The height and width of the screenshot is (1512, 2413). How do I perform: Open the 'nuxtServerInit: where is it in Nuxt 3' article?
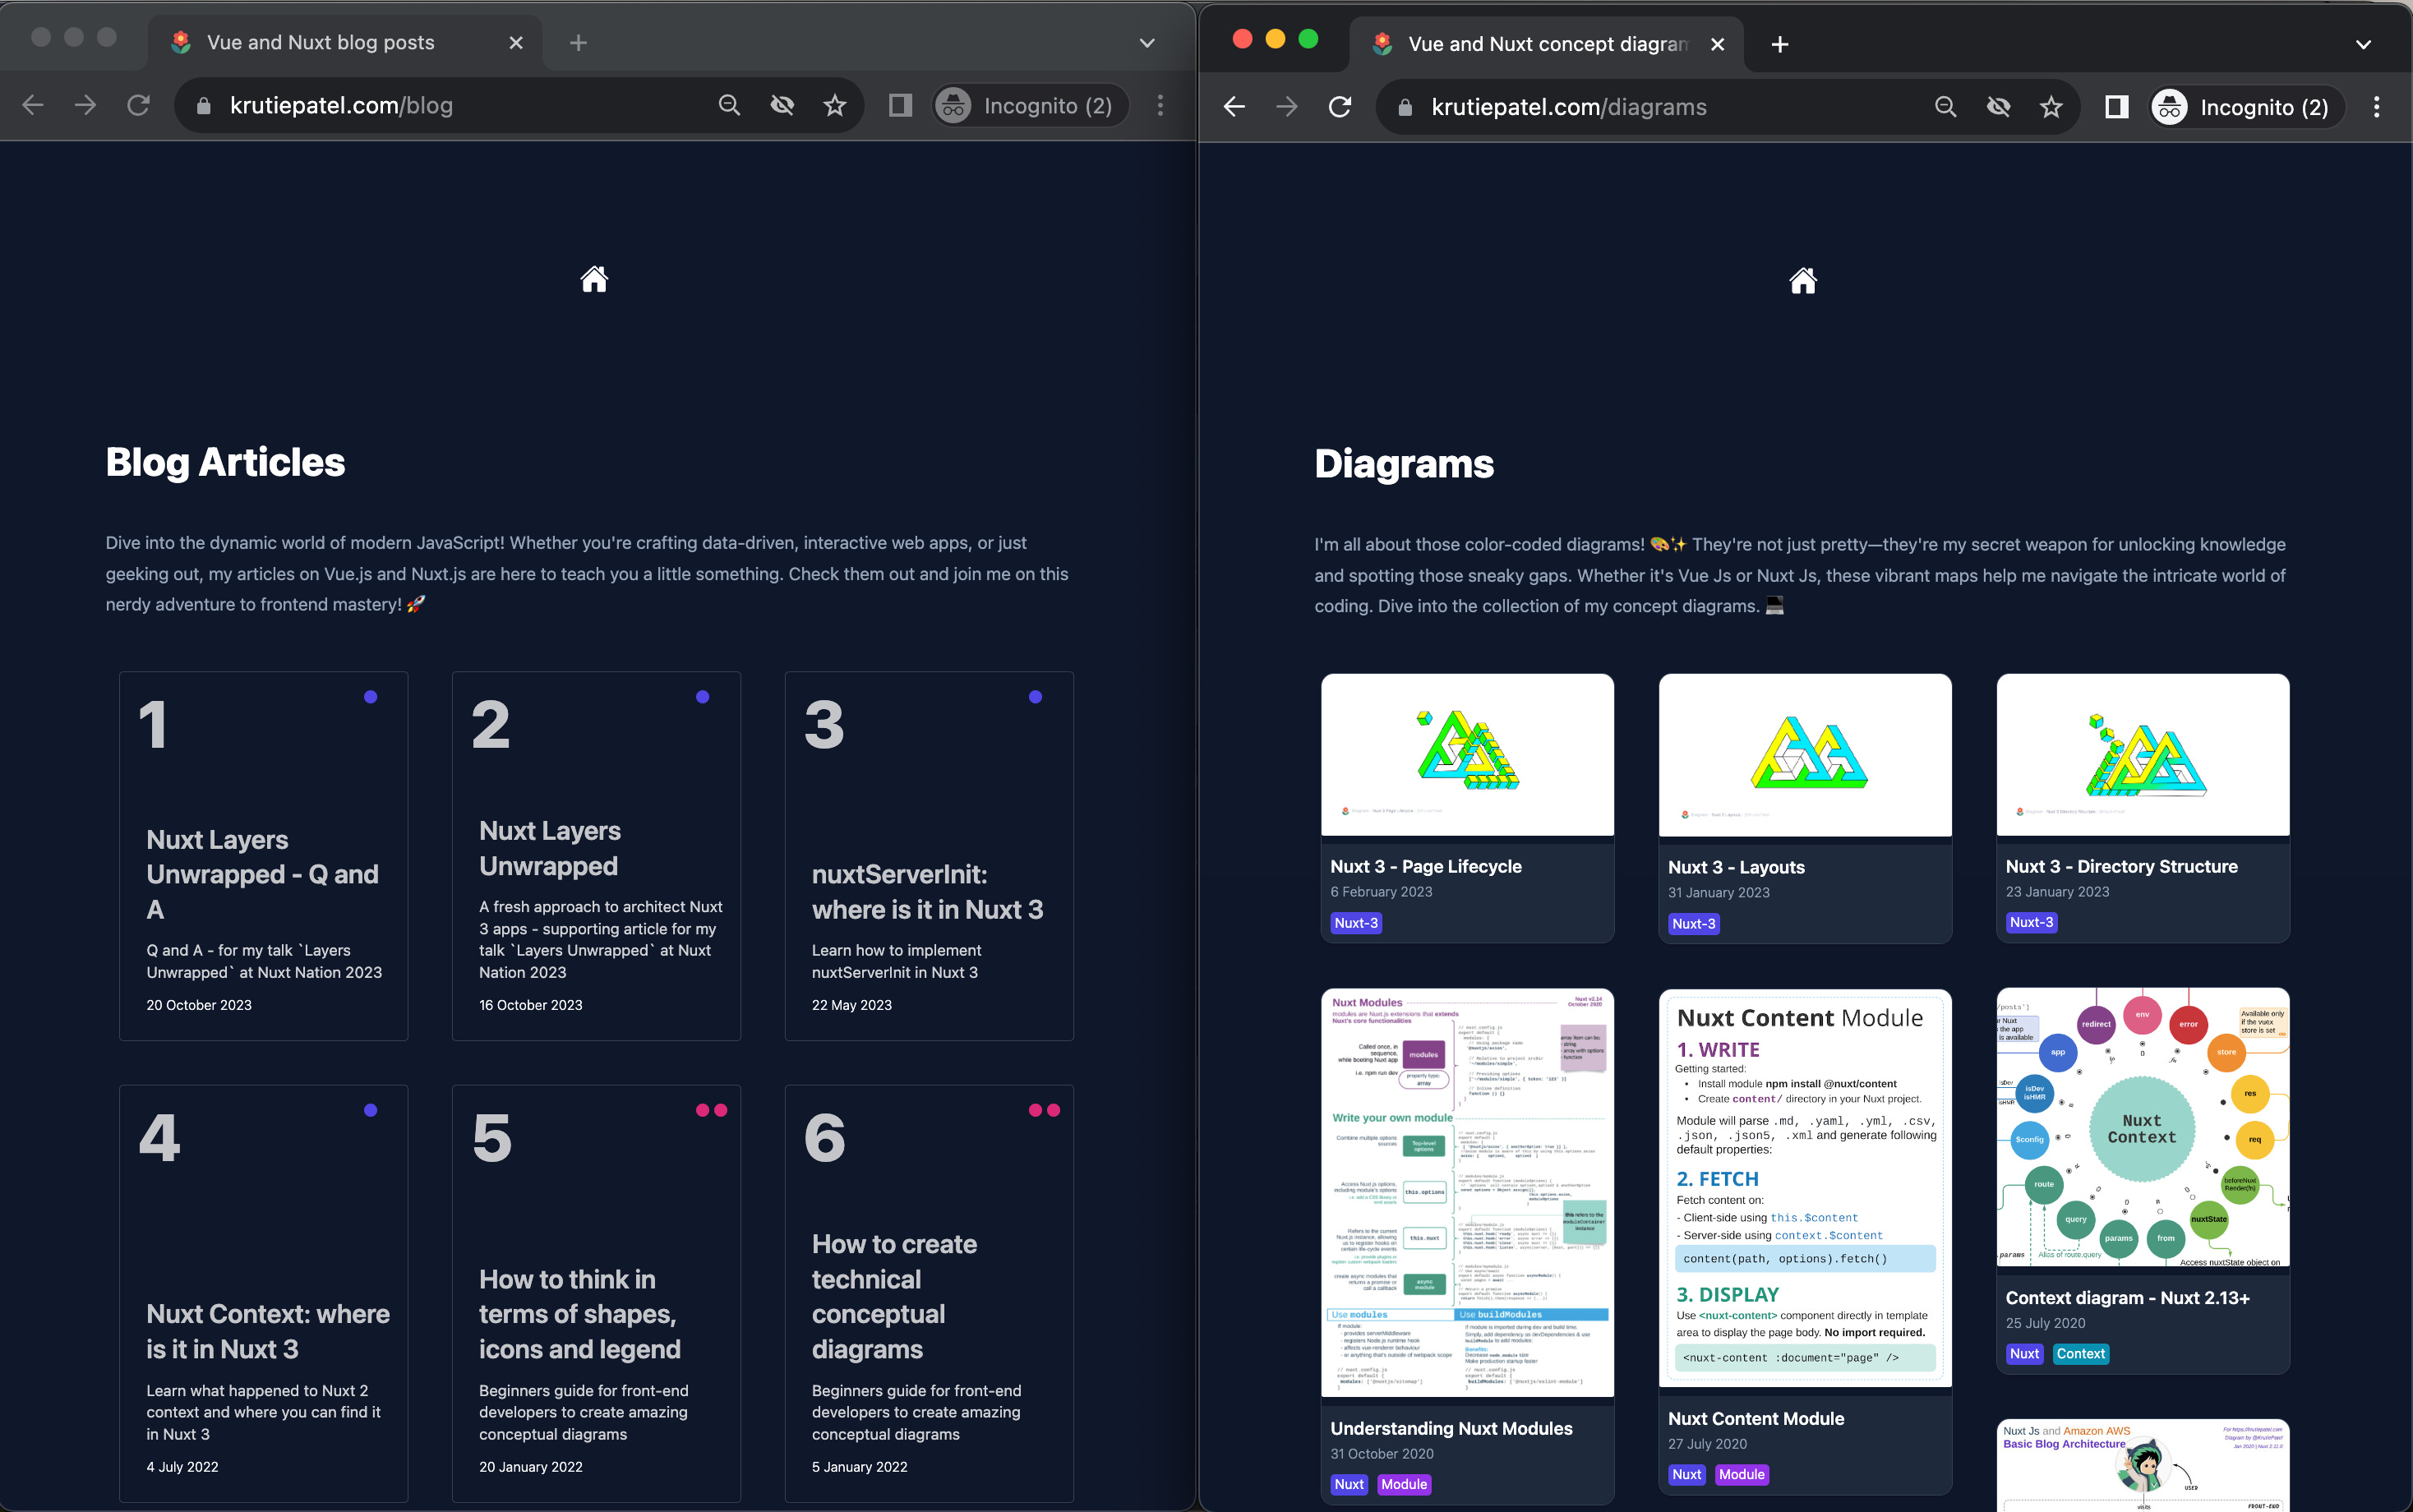(x=928, y=891)
